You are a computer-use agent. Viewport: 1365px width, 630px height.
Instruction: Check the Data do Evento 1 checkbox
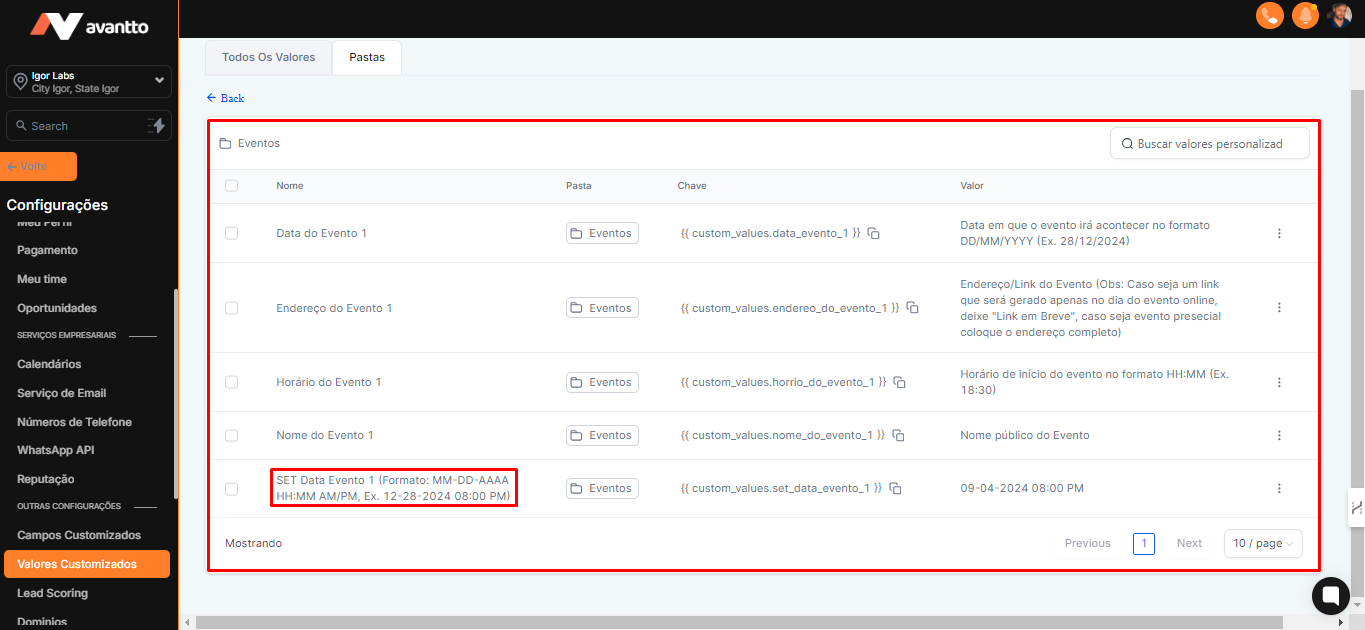(x=232, y=233)
